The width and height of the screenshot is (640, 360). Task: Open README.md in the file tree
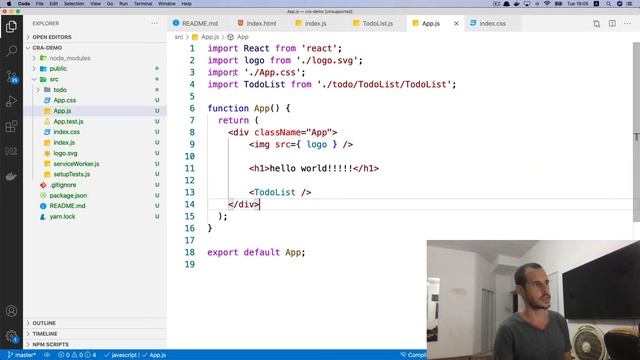[x=67, y=206]
